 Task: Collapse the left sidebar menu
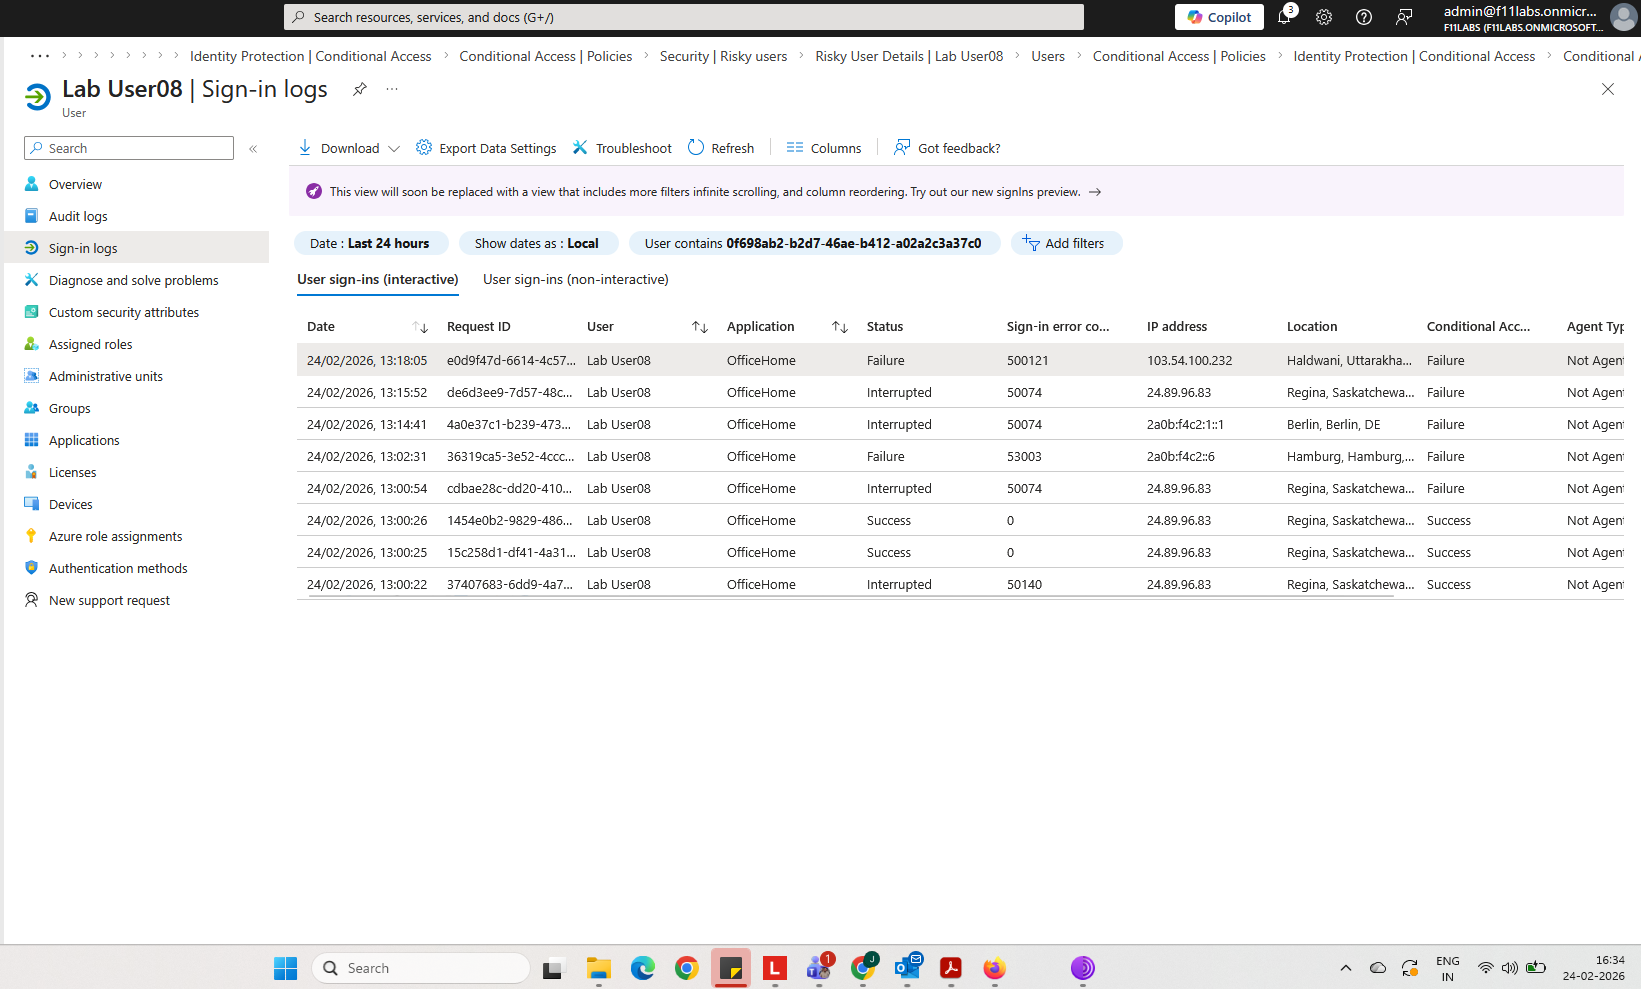point(253,148)
